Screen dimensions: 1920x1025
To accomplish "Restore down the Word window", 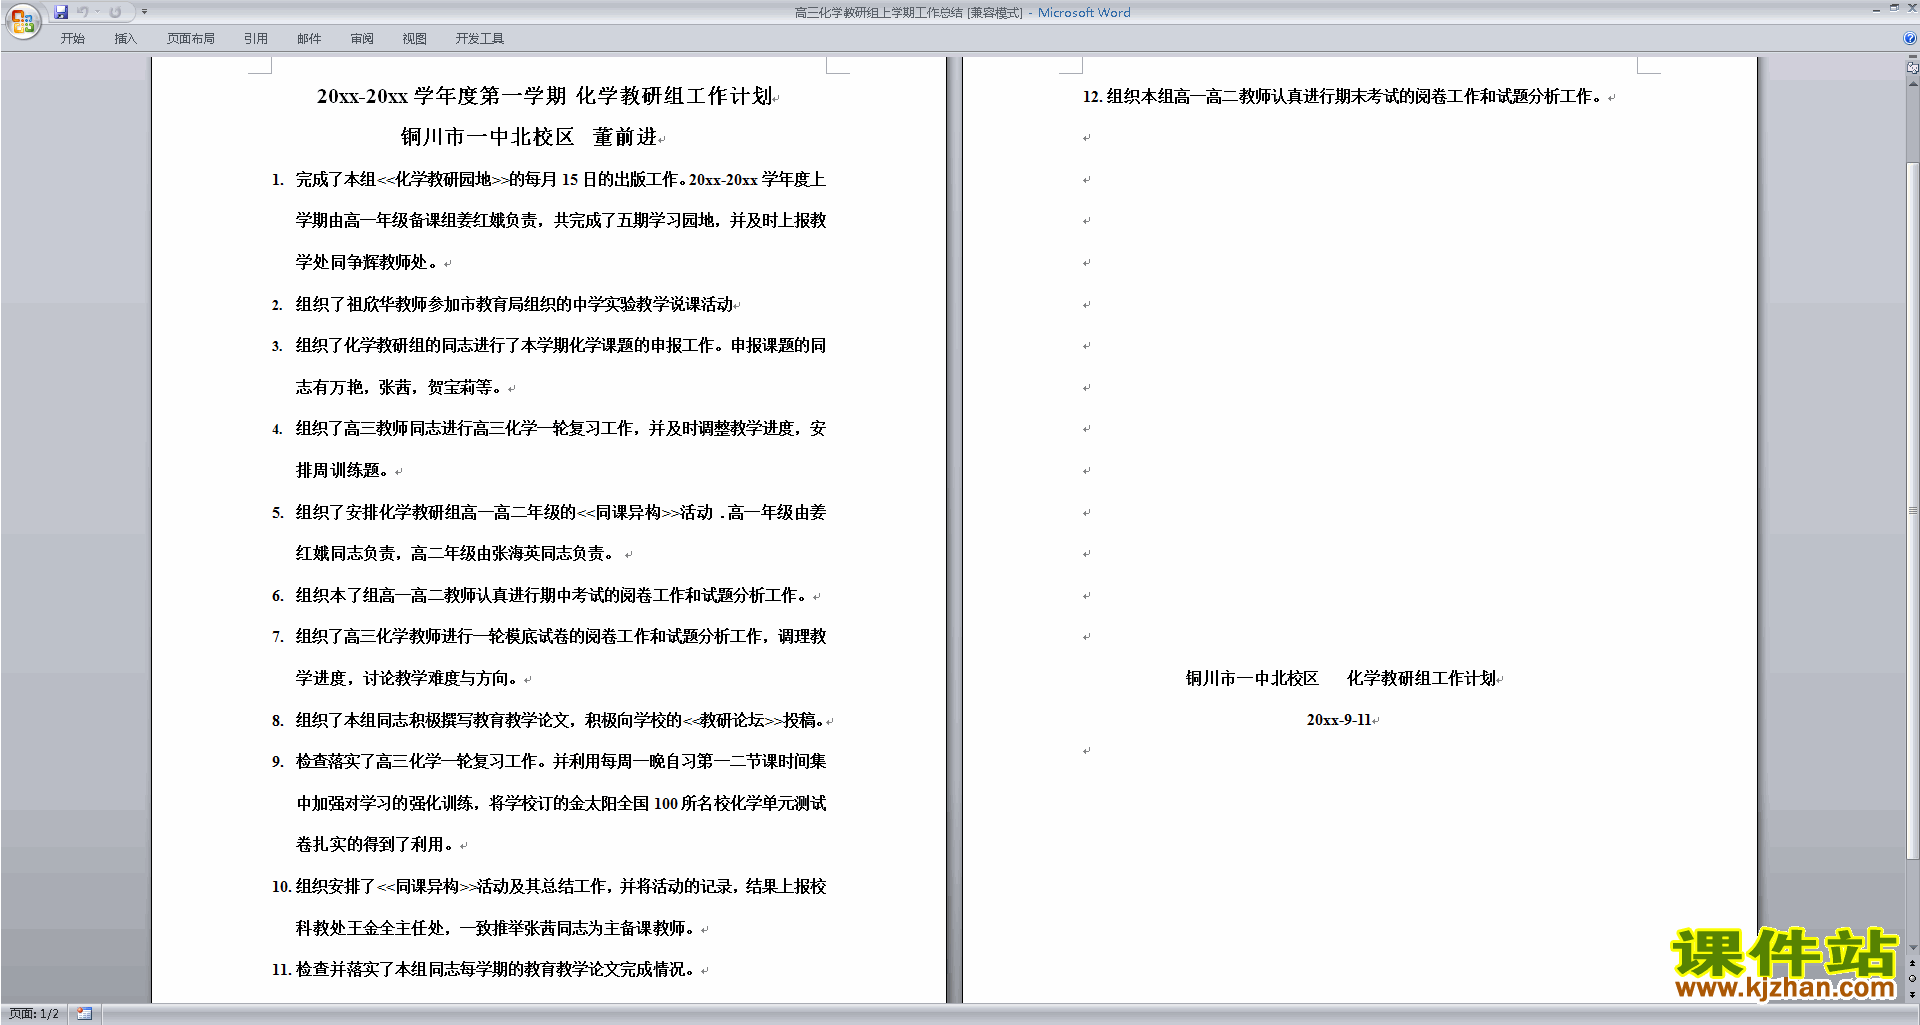I will tap(1894, 8).
